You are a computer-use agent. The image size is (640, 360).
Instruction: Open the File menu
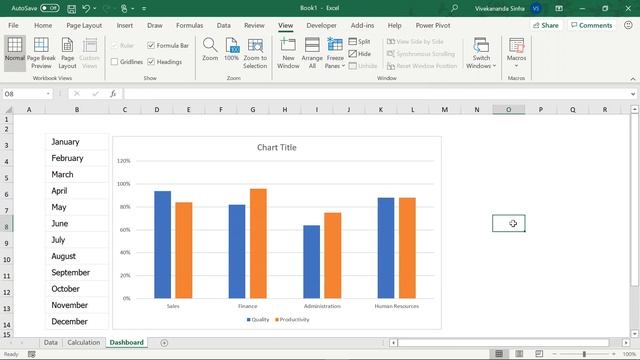click(13, 25)
